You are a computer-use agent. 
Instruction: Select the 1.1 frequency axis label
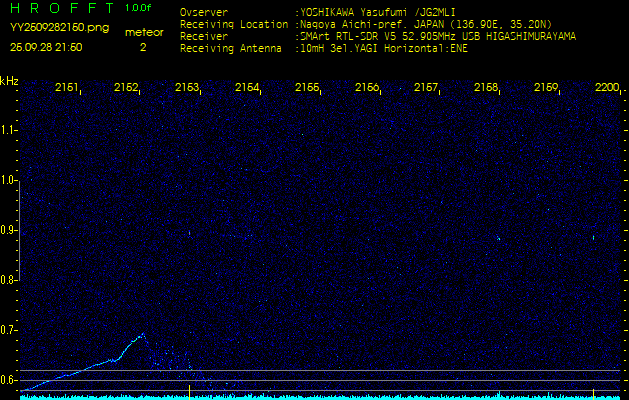point(9,130)
